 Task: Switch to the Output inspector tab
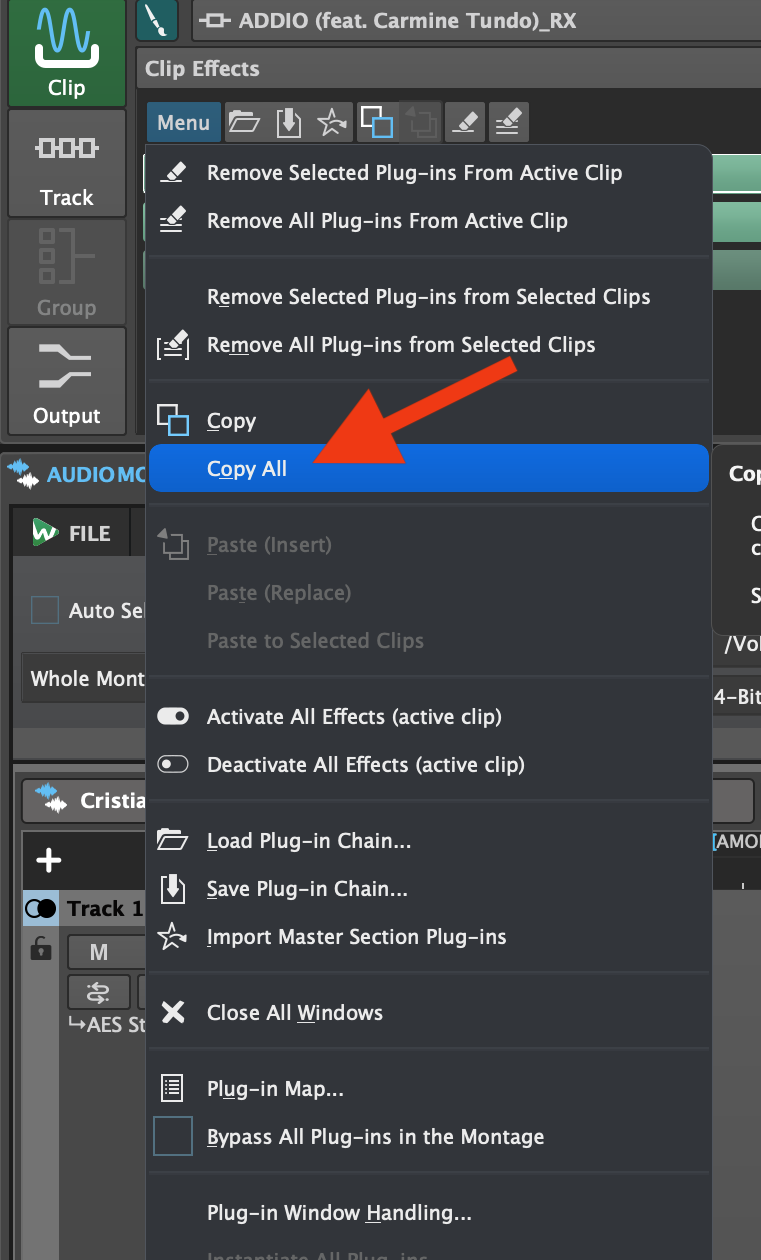point(66,382)
